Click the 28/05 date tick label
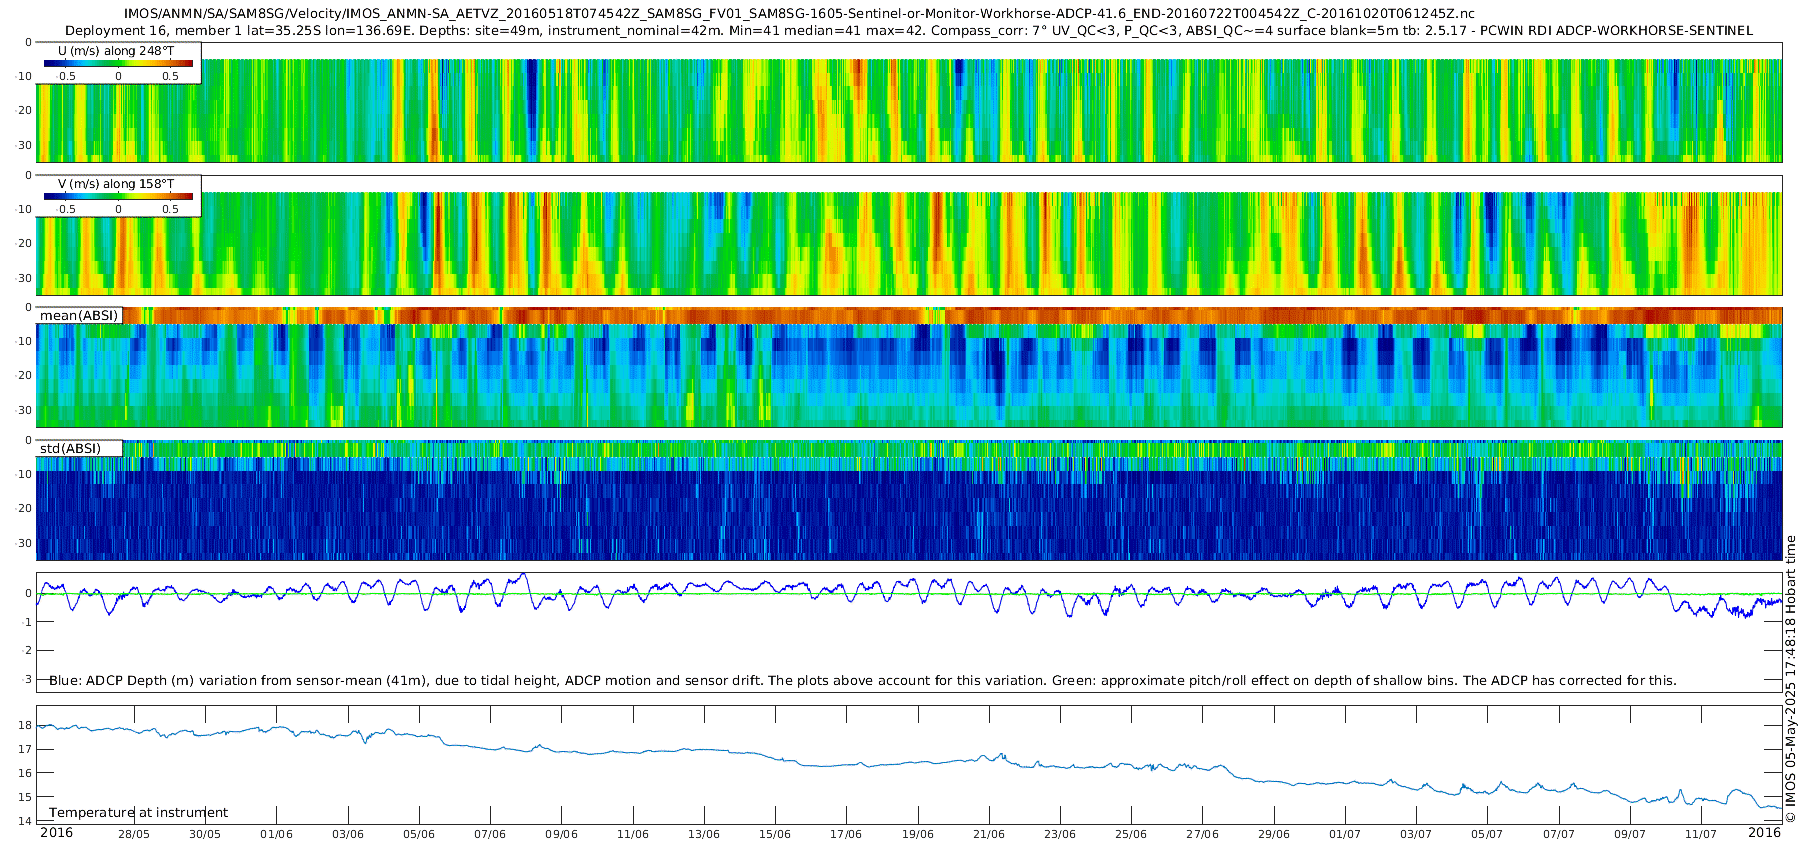 [x=134, y=834]
